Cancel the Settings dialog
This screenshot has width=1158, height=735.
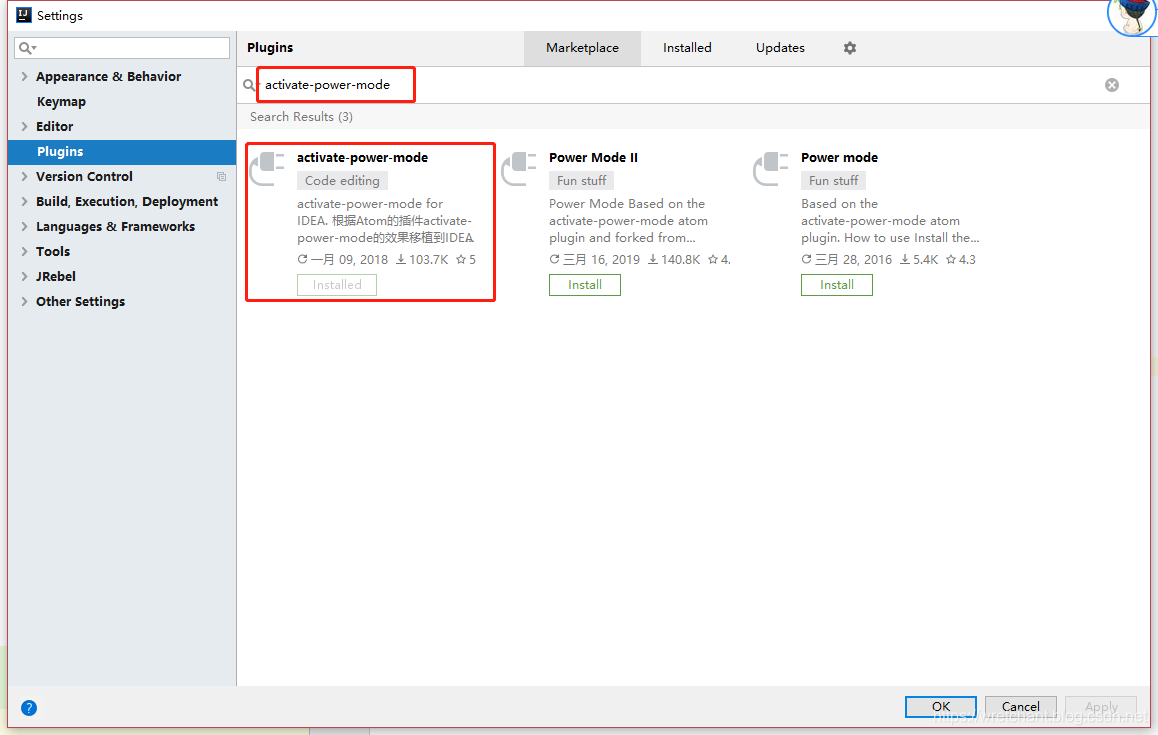1021,706
